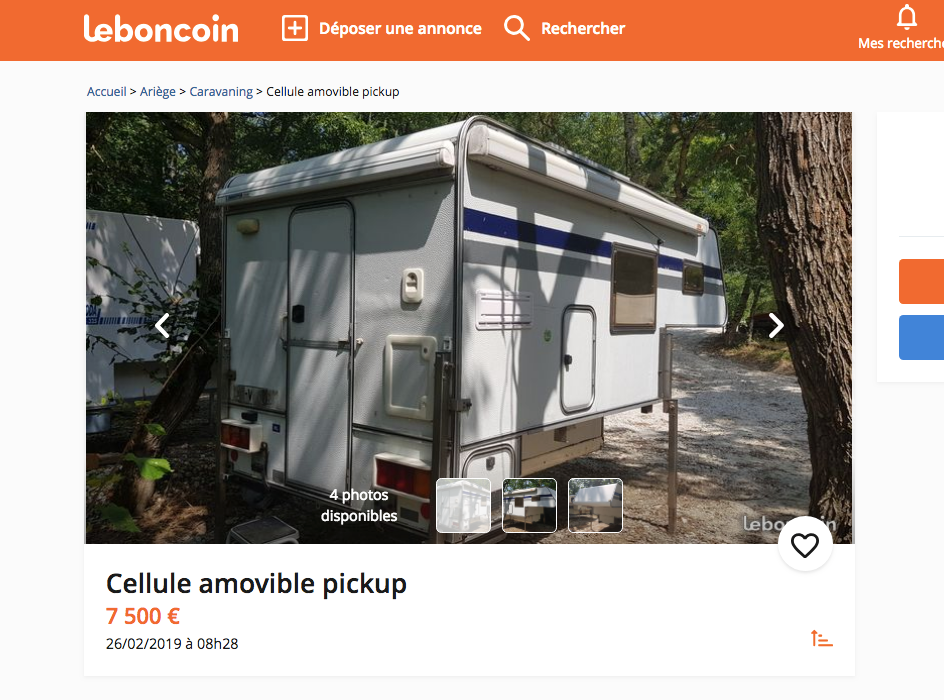Save this ad with the heart icon
The width and height of the screenshot is (944, 700).
click(x=805, y=545)
